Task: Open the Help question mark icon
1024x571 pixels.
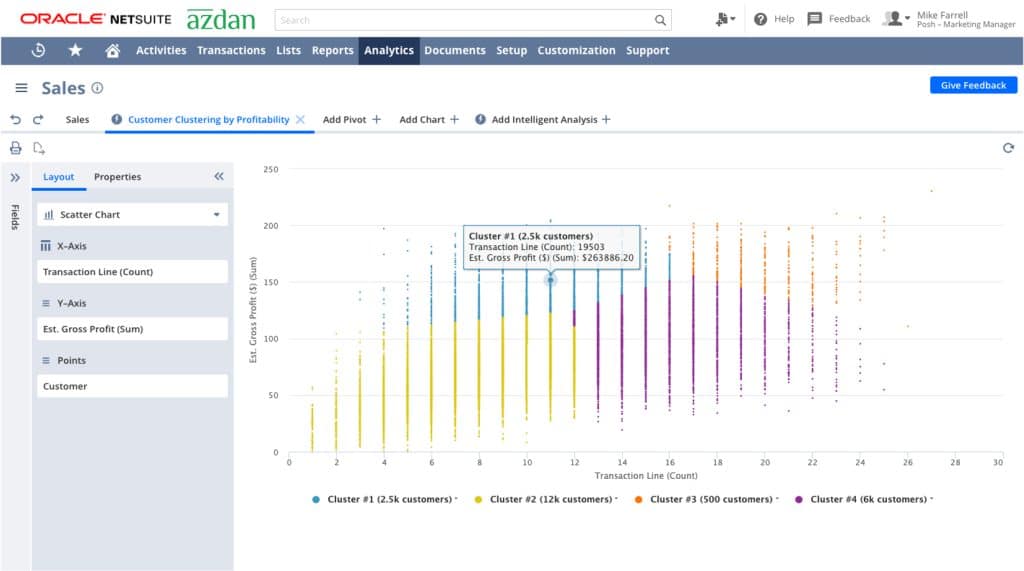Action: 760,19
